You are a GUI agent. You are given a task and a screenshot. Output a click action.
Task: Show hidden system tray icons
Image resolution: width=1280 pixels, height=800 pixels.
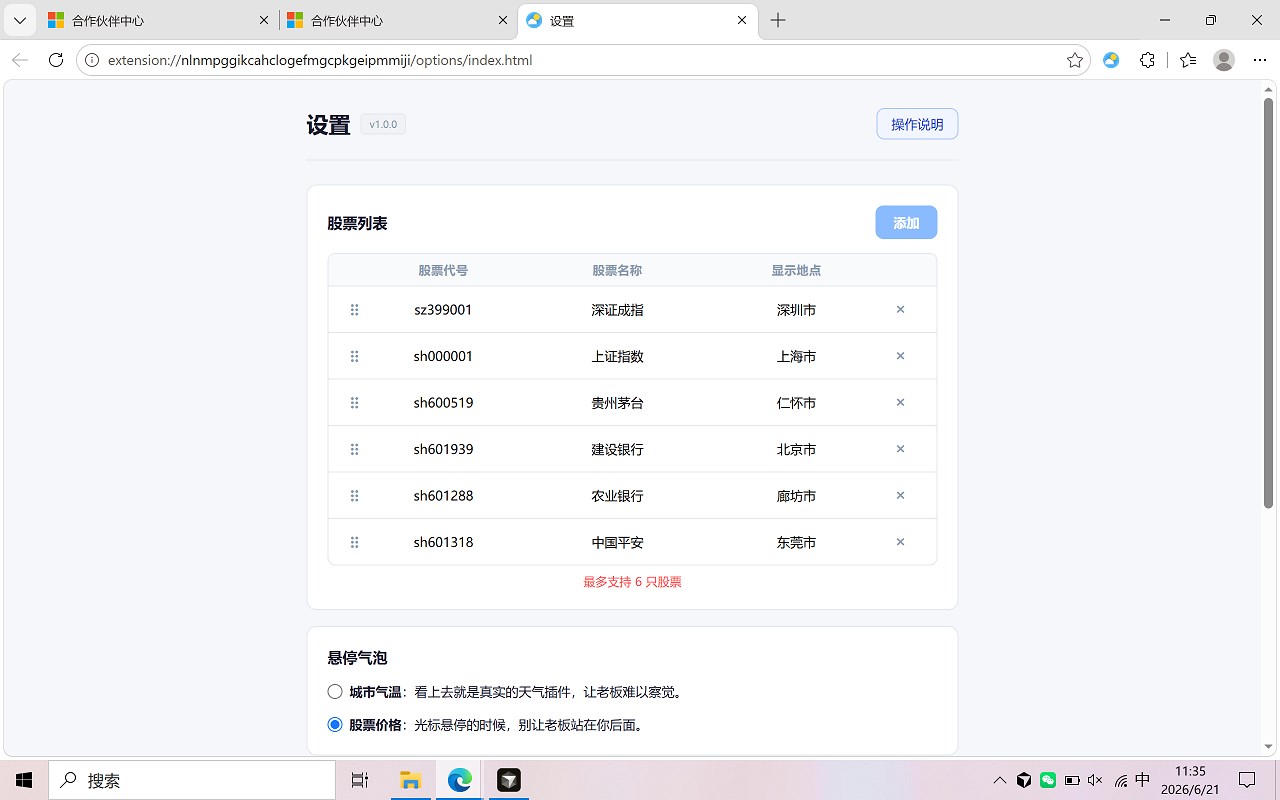(1000, 780)
